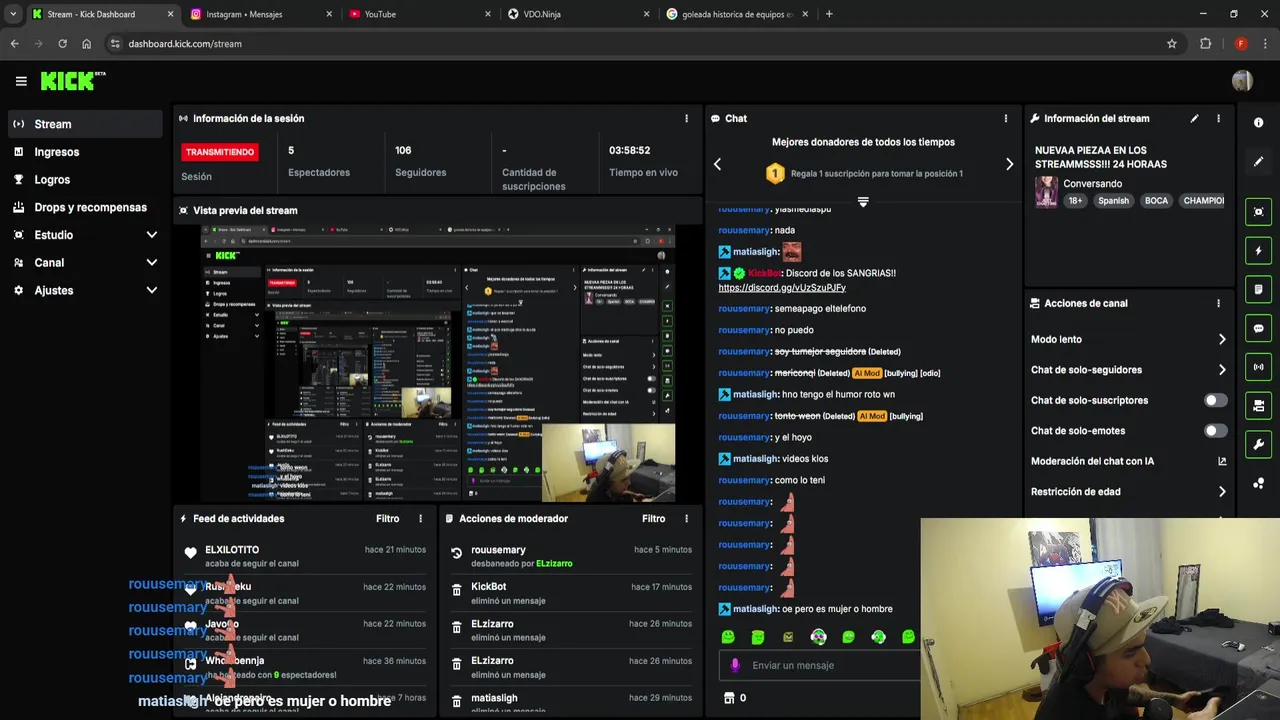The height and width of the screenshot is (720, 1280).
Task: Toggle the stream preview panel icon in right toolbar
Action: 1258,212
